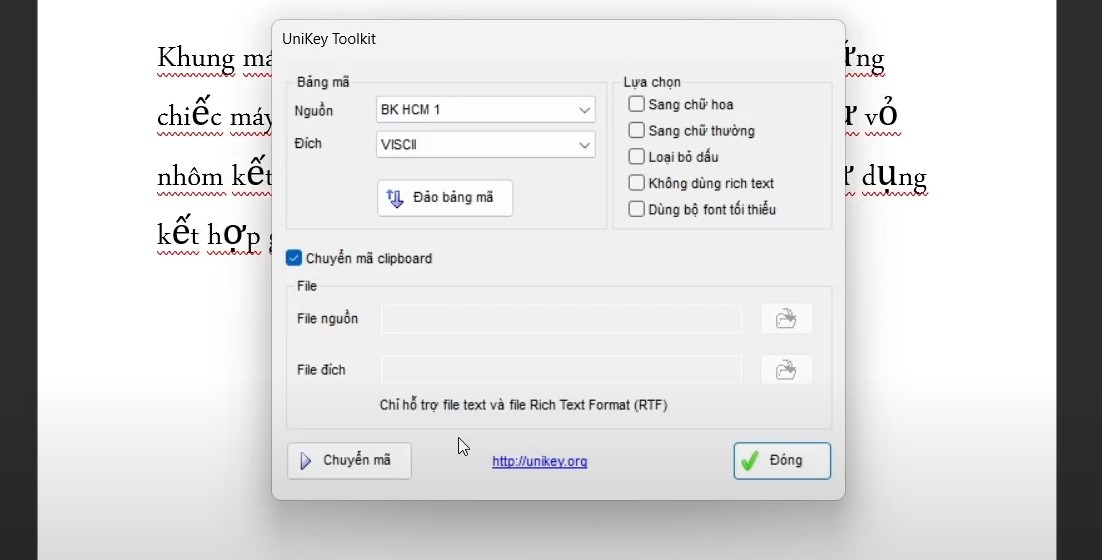Click the green checkmark icon on Đóng
The image size is (1102, 560).
[748, 461]
